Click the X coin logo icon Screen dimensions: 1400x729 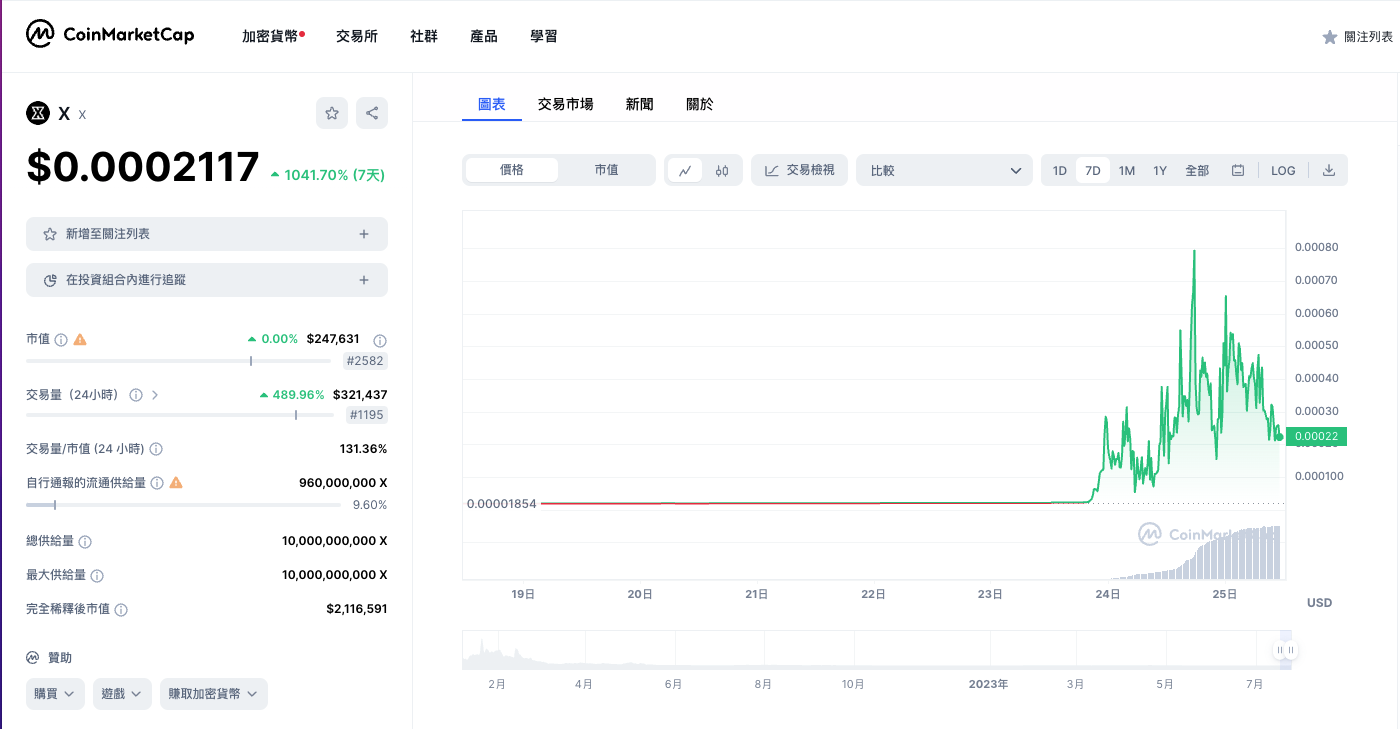point(38,113)
